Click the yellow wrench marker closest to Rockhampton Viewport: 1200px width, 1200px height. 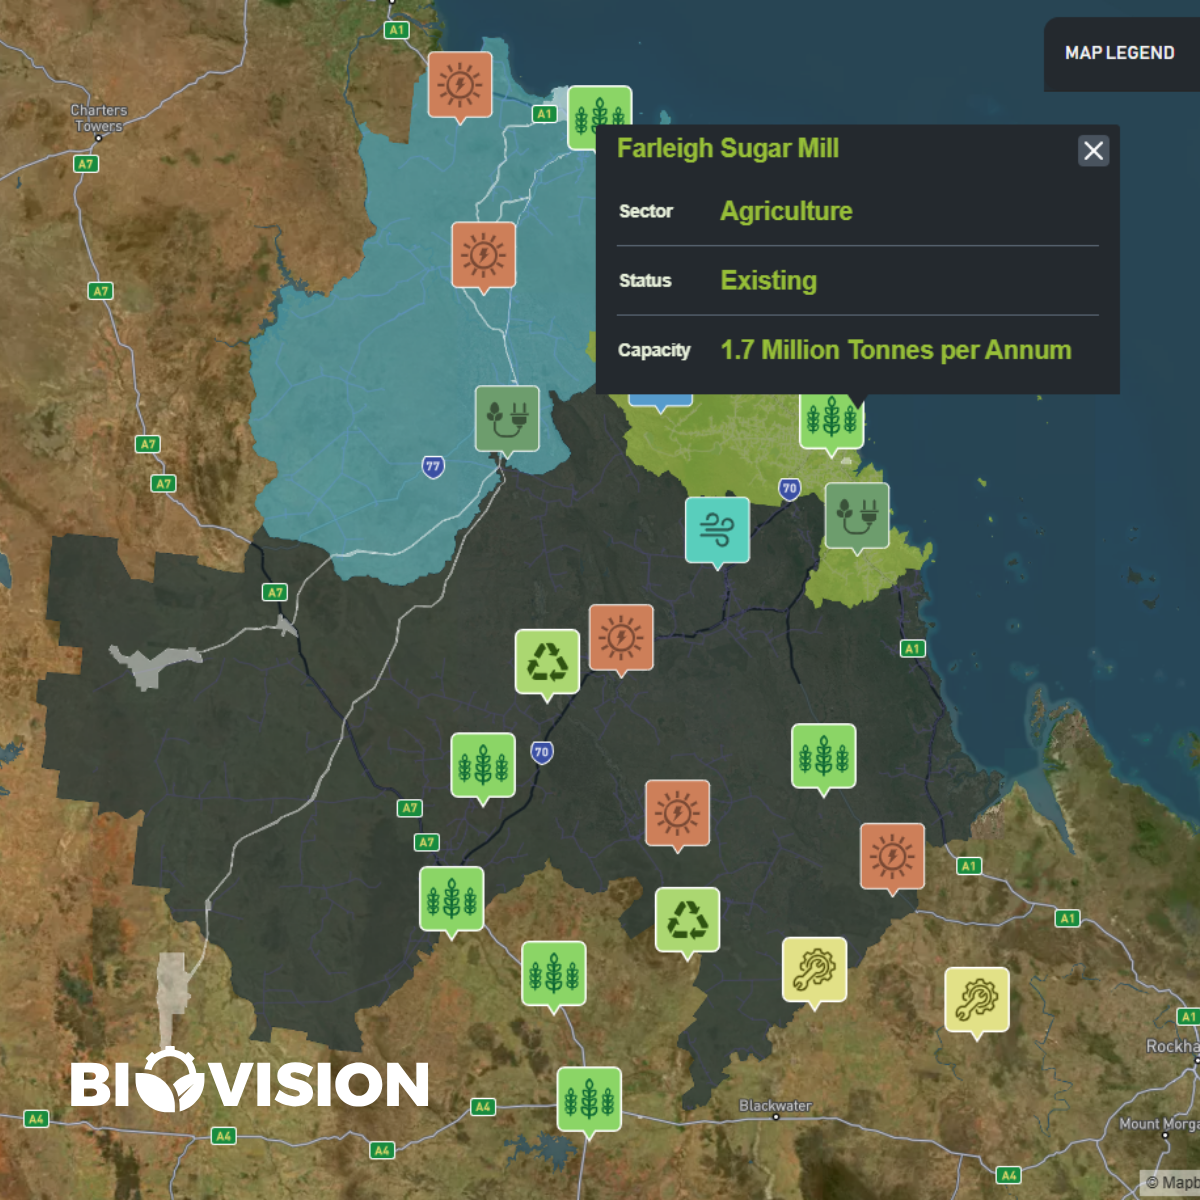[977, 999]
